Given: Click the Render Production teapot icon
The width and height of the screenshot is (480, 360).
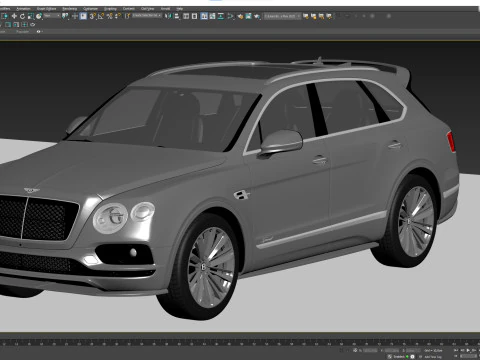Looking at the screenshot, I should point(257,16).
